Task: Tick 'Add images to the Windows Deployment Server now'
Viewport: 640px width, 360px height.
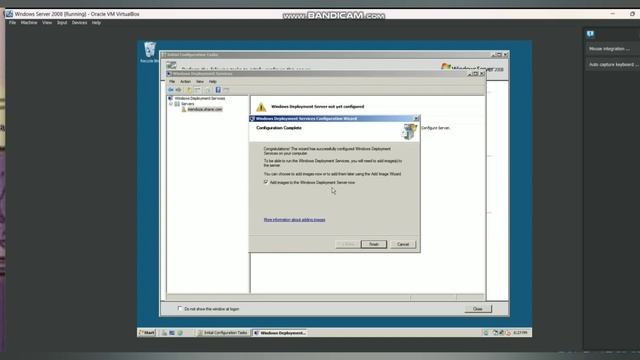Action: (266, 182)
